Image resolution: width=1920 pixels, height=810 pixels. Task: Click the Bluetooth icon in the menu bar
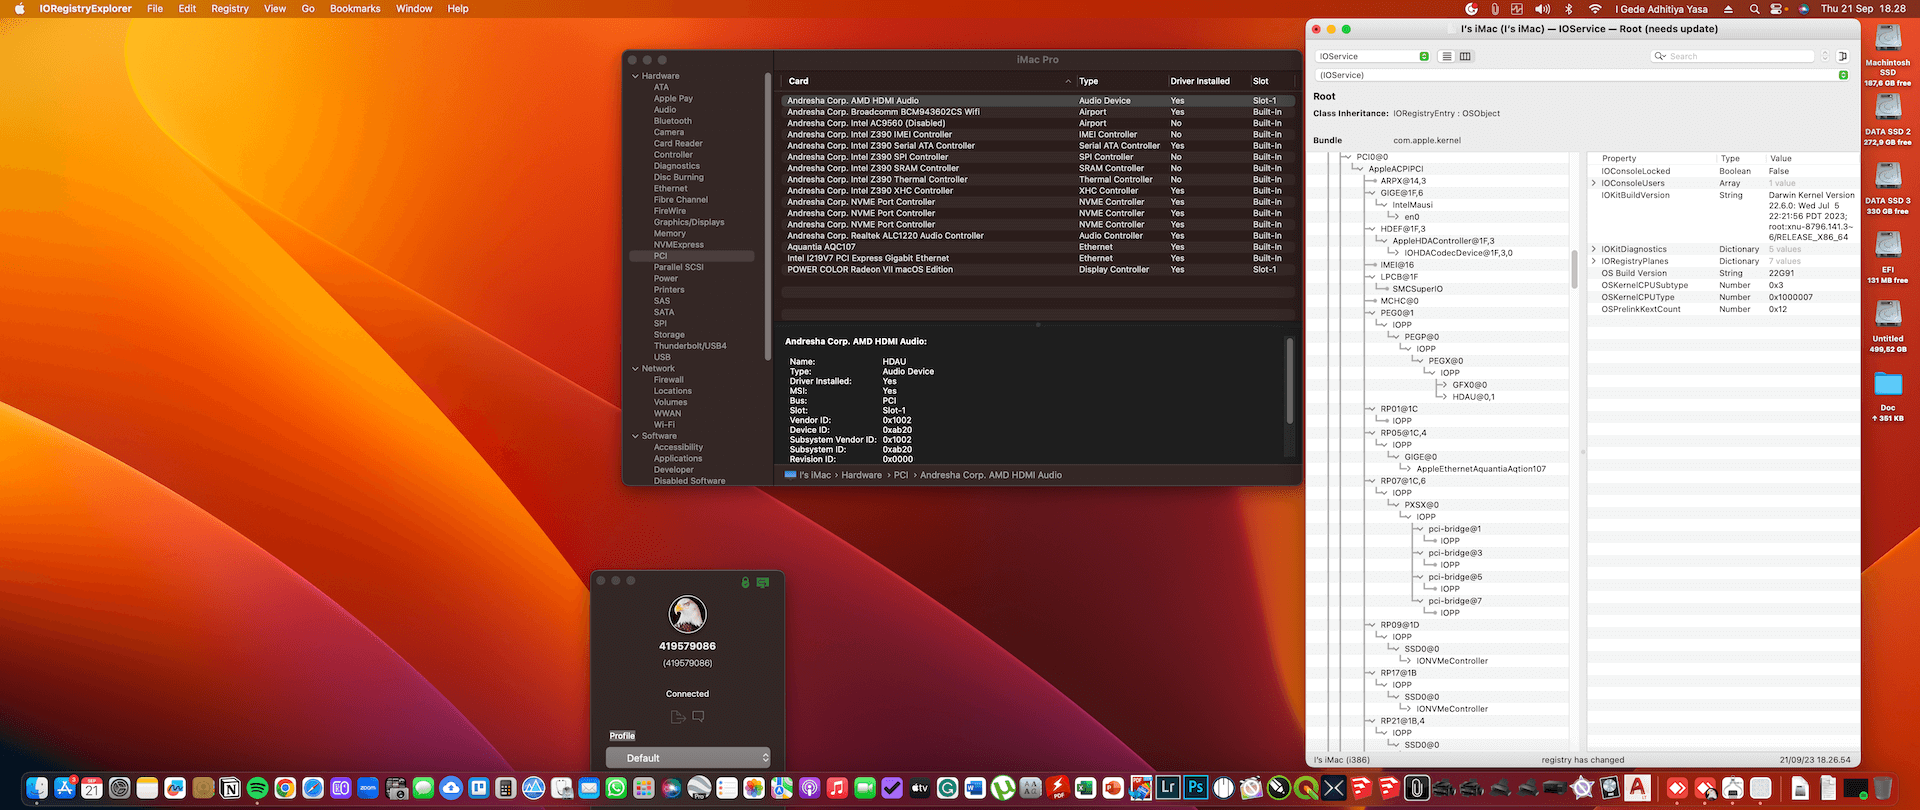tap(1569, 9)
